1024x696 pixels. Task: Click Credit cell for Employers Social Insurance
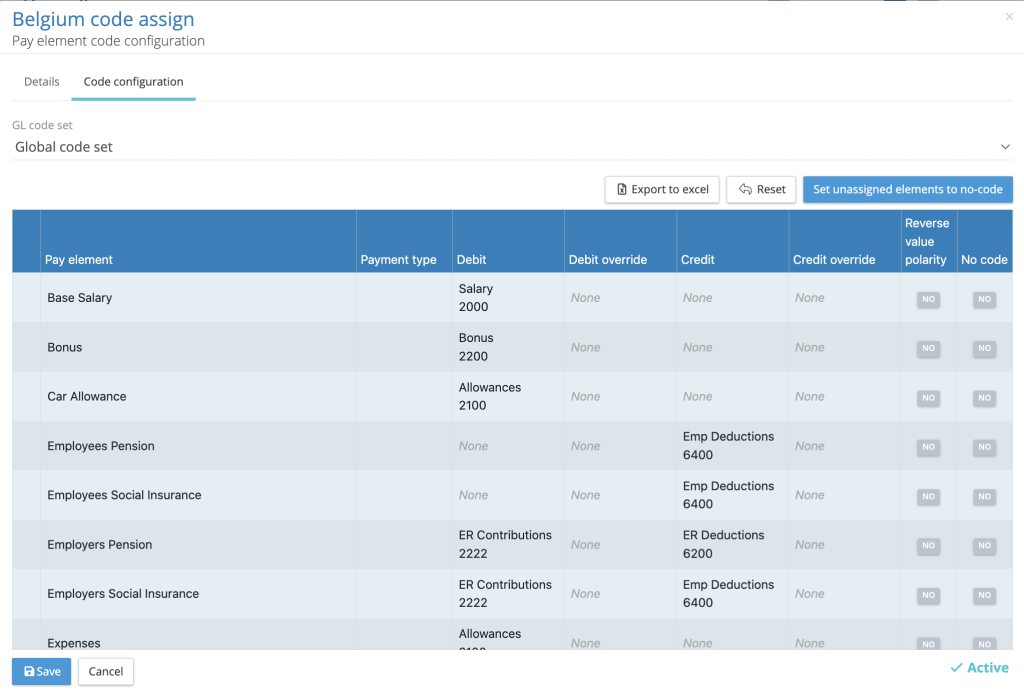pos(731,594)
